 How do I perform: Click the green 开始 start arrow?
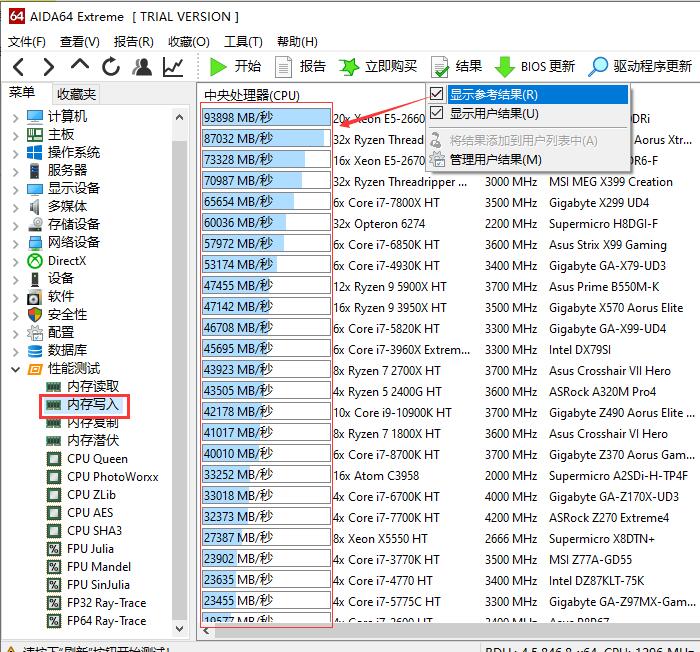(219, 66)
